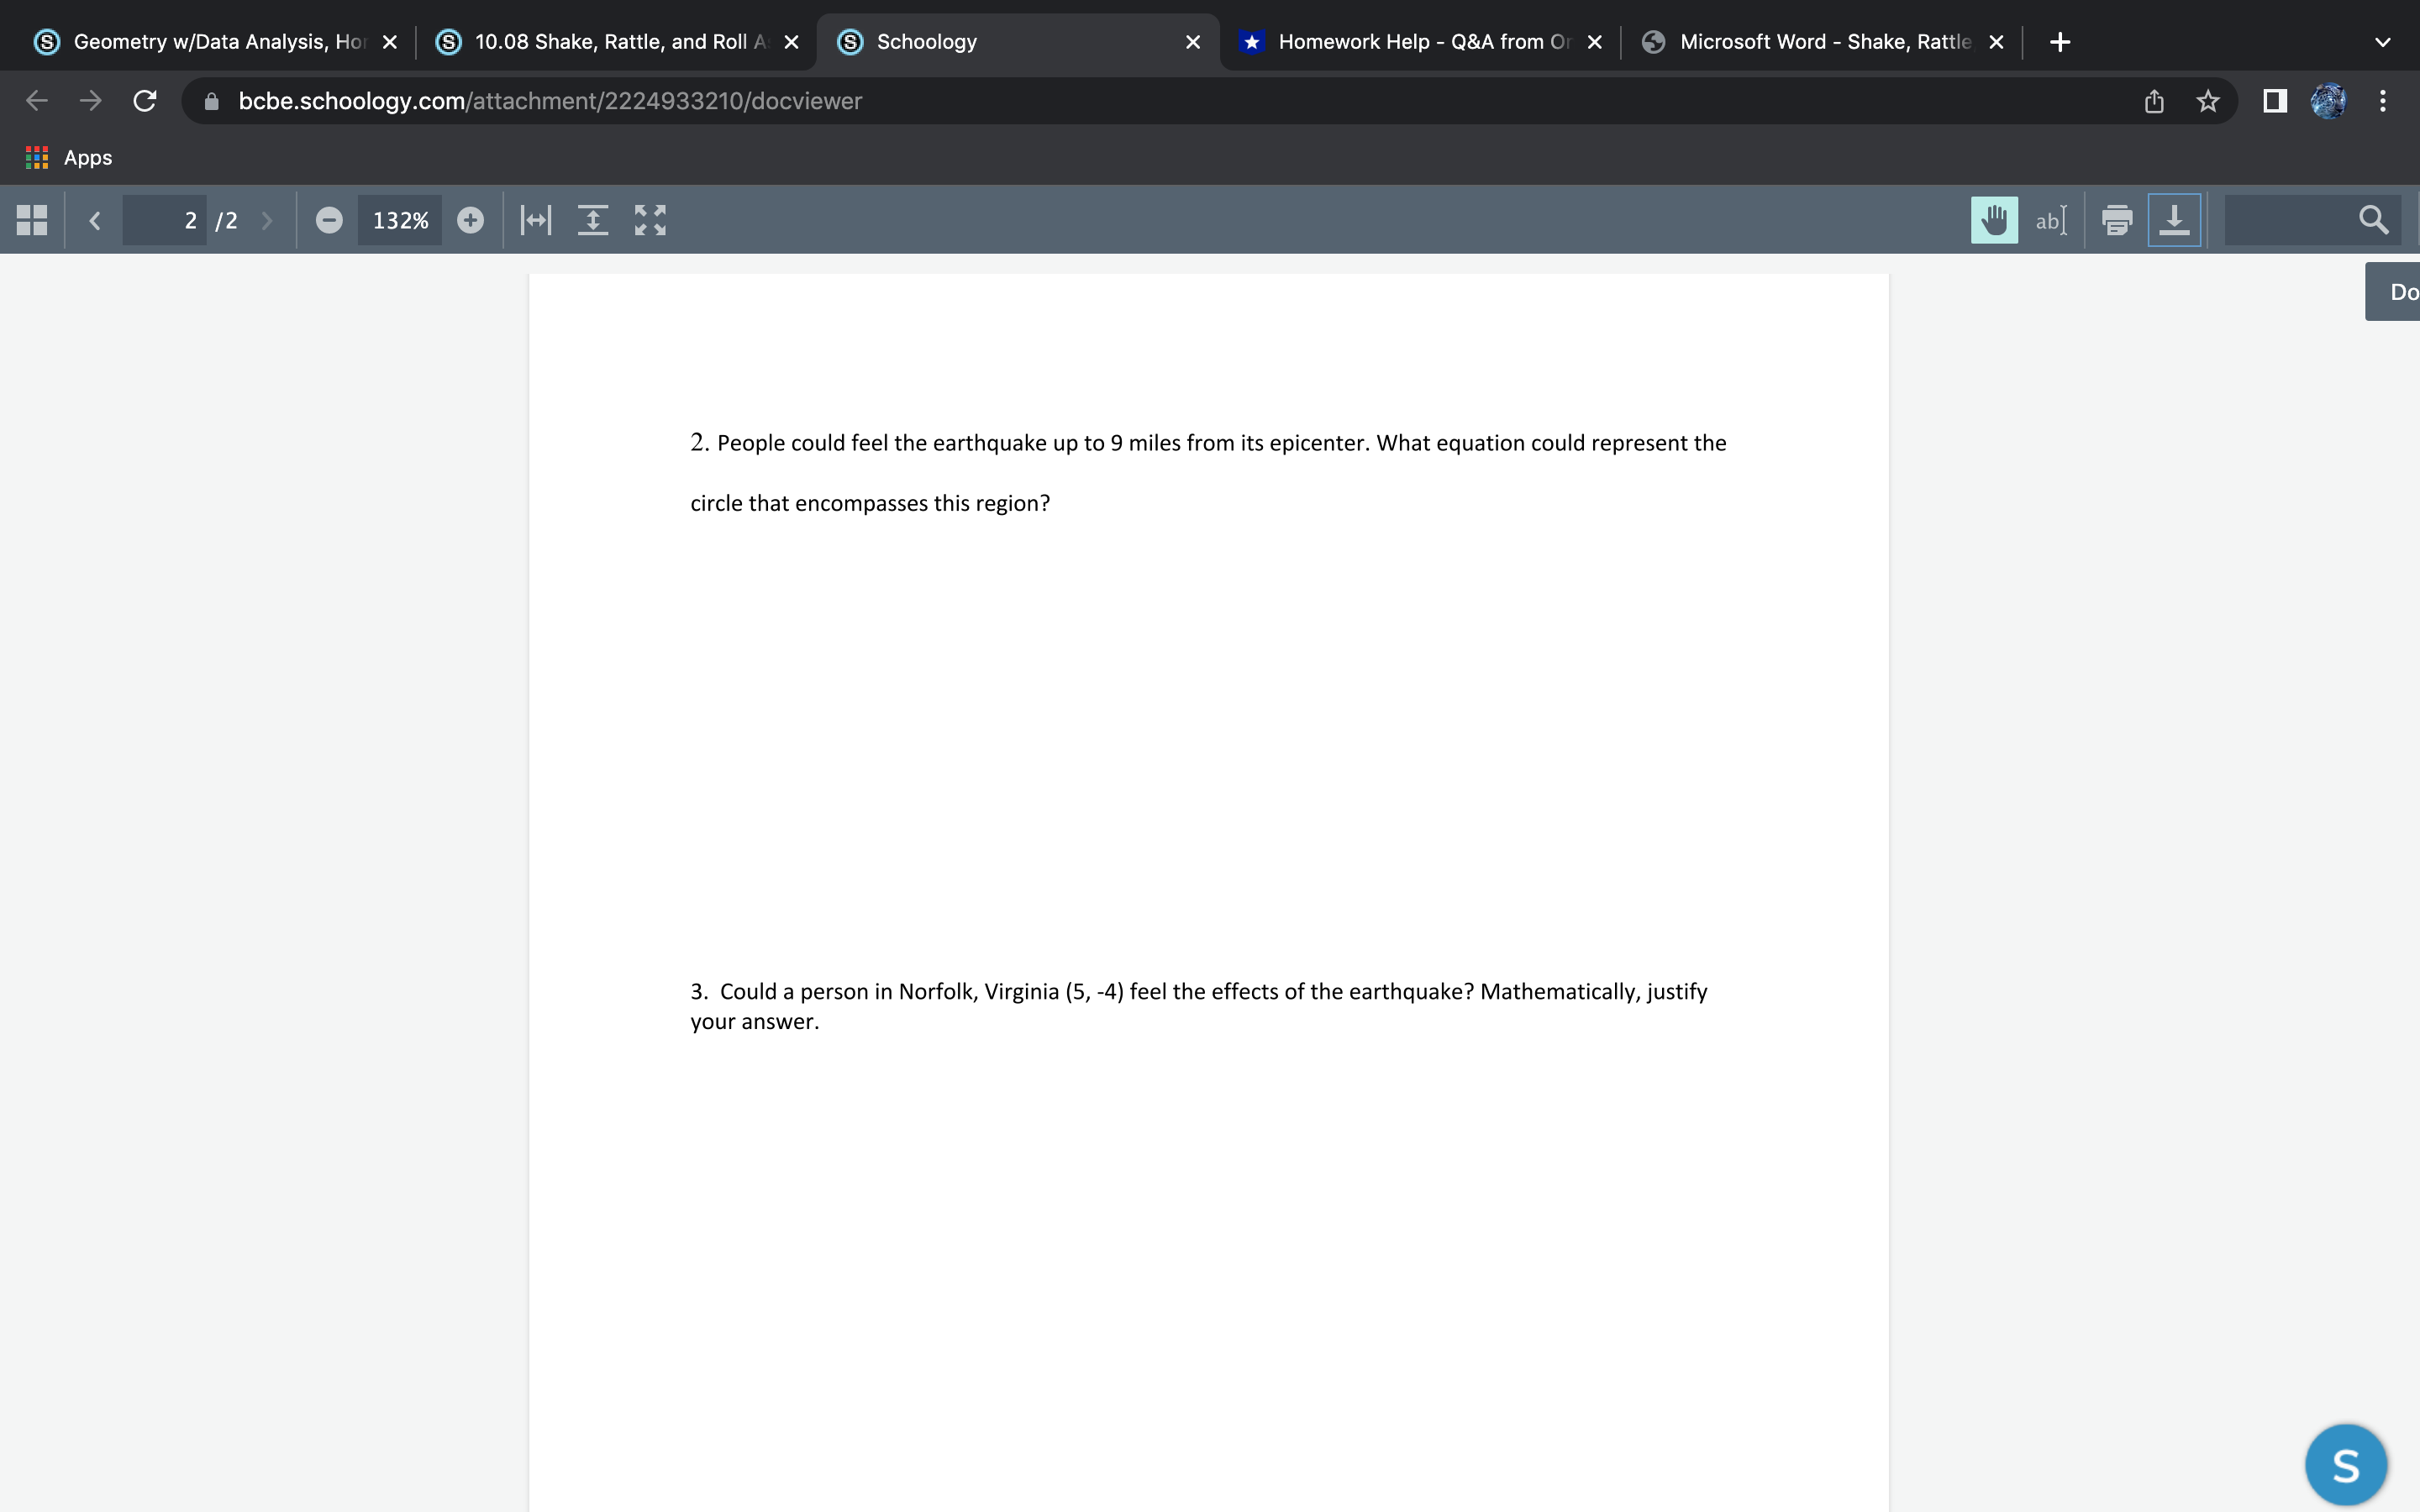Fit document to page height

pos(593,220)
